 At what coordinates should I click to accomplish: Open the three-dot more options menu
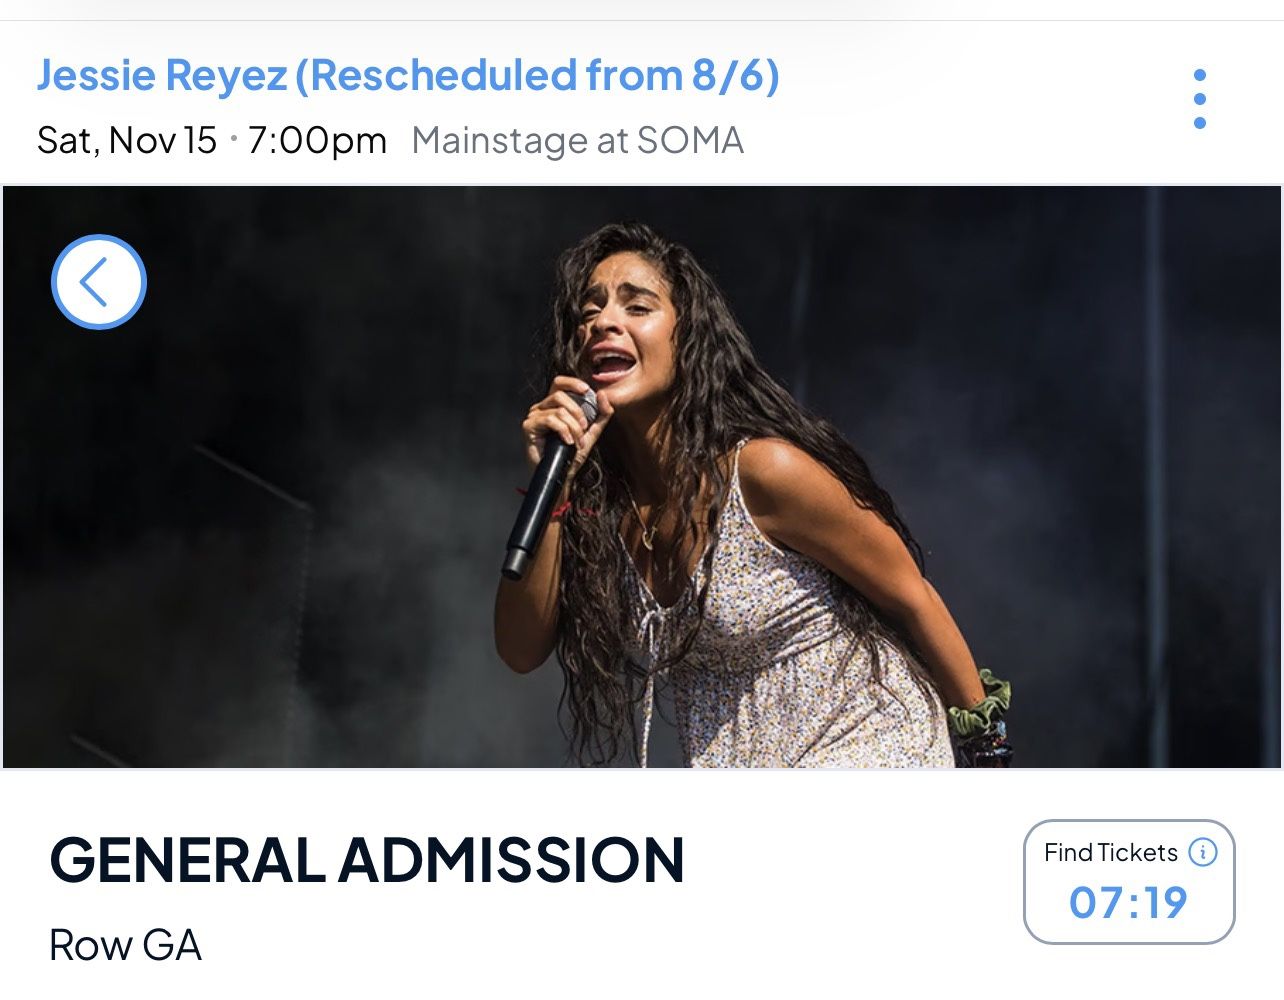tap(1200, 99)
